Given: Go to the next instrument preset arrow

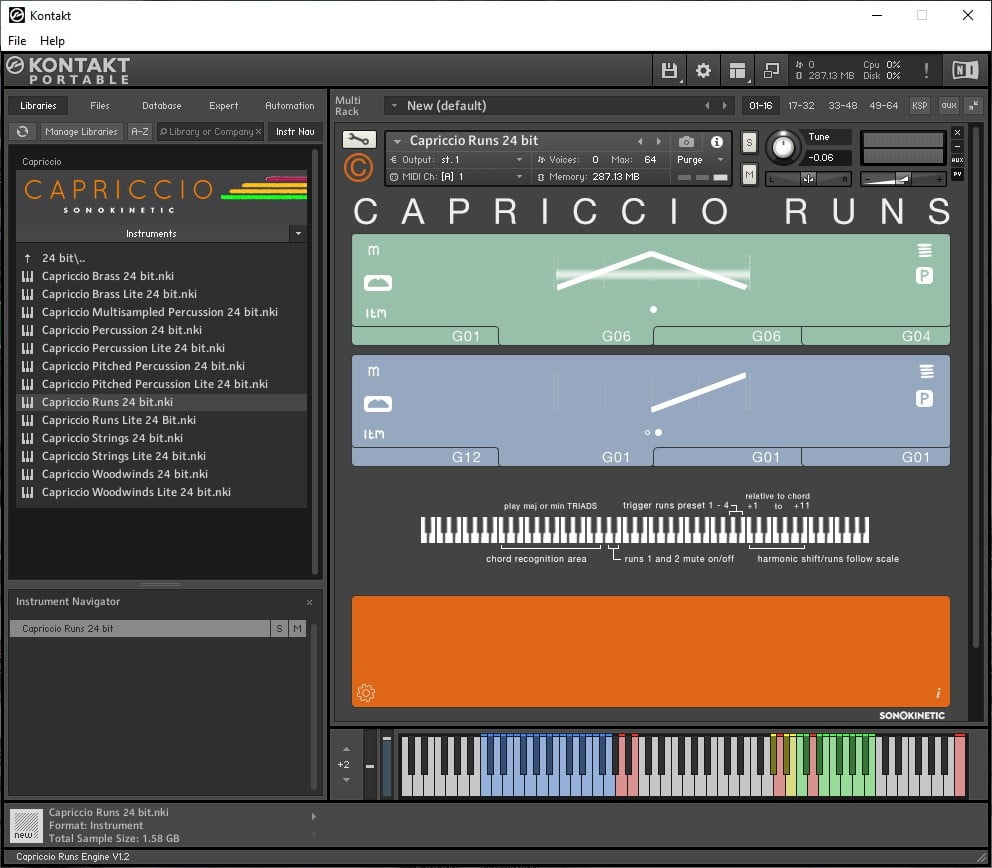Looking at the screenshot, I should [659, 141].
